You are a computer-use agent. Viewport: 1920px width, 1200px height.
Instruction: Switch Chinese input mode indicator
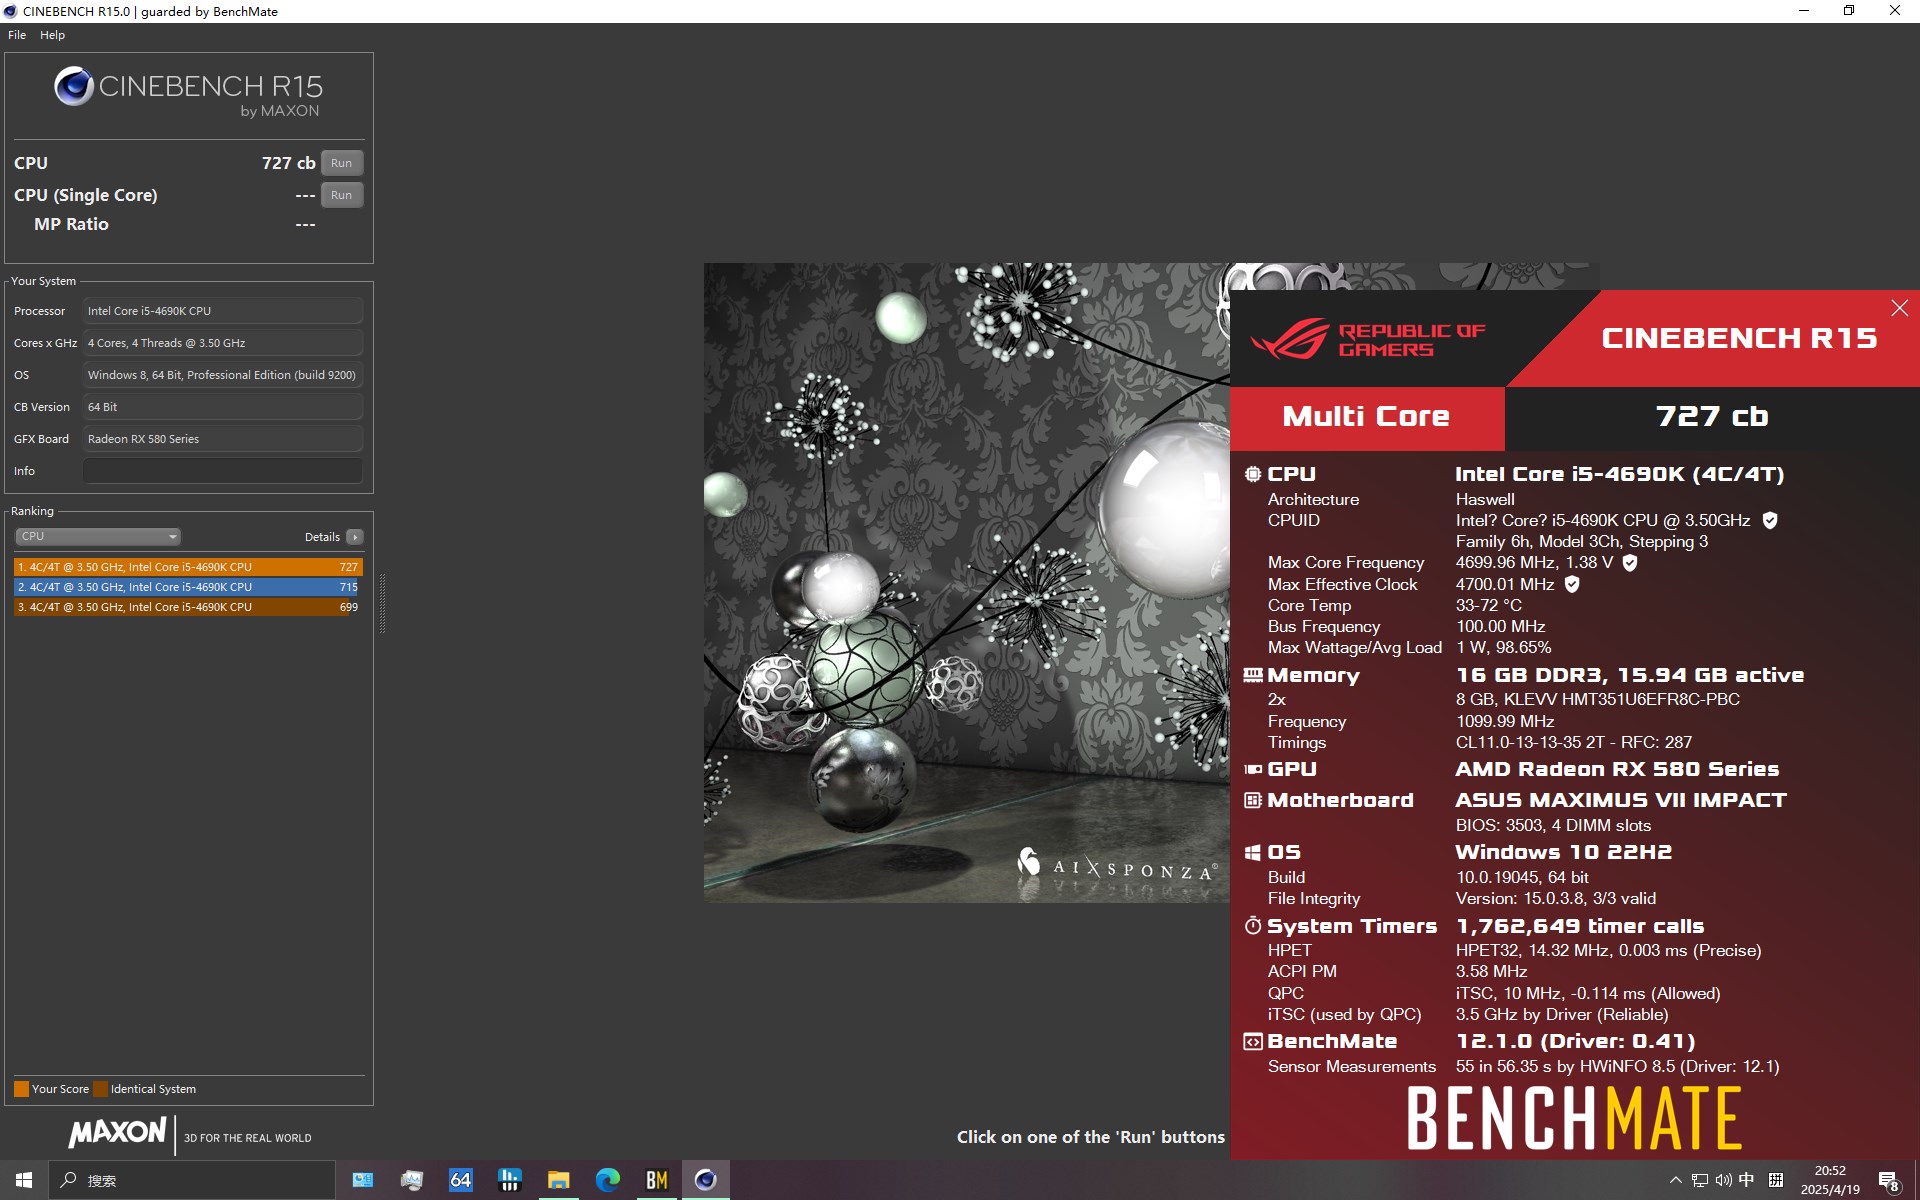pyautogui.click(x=1746, y=1180)
